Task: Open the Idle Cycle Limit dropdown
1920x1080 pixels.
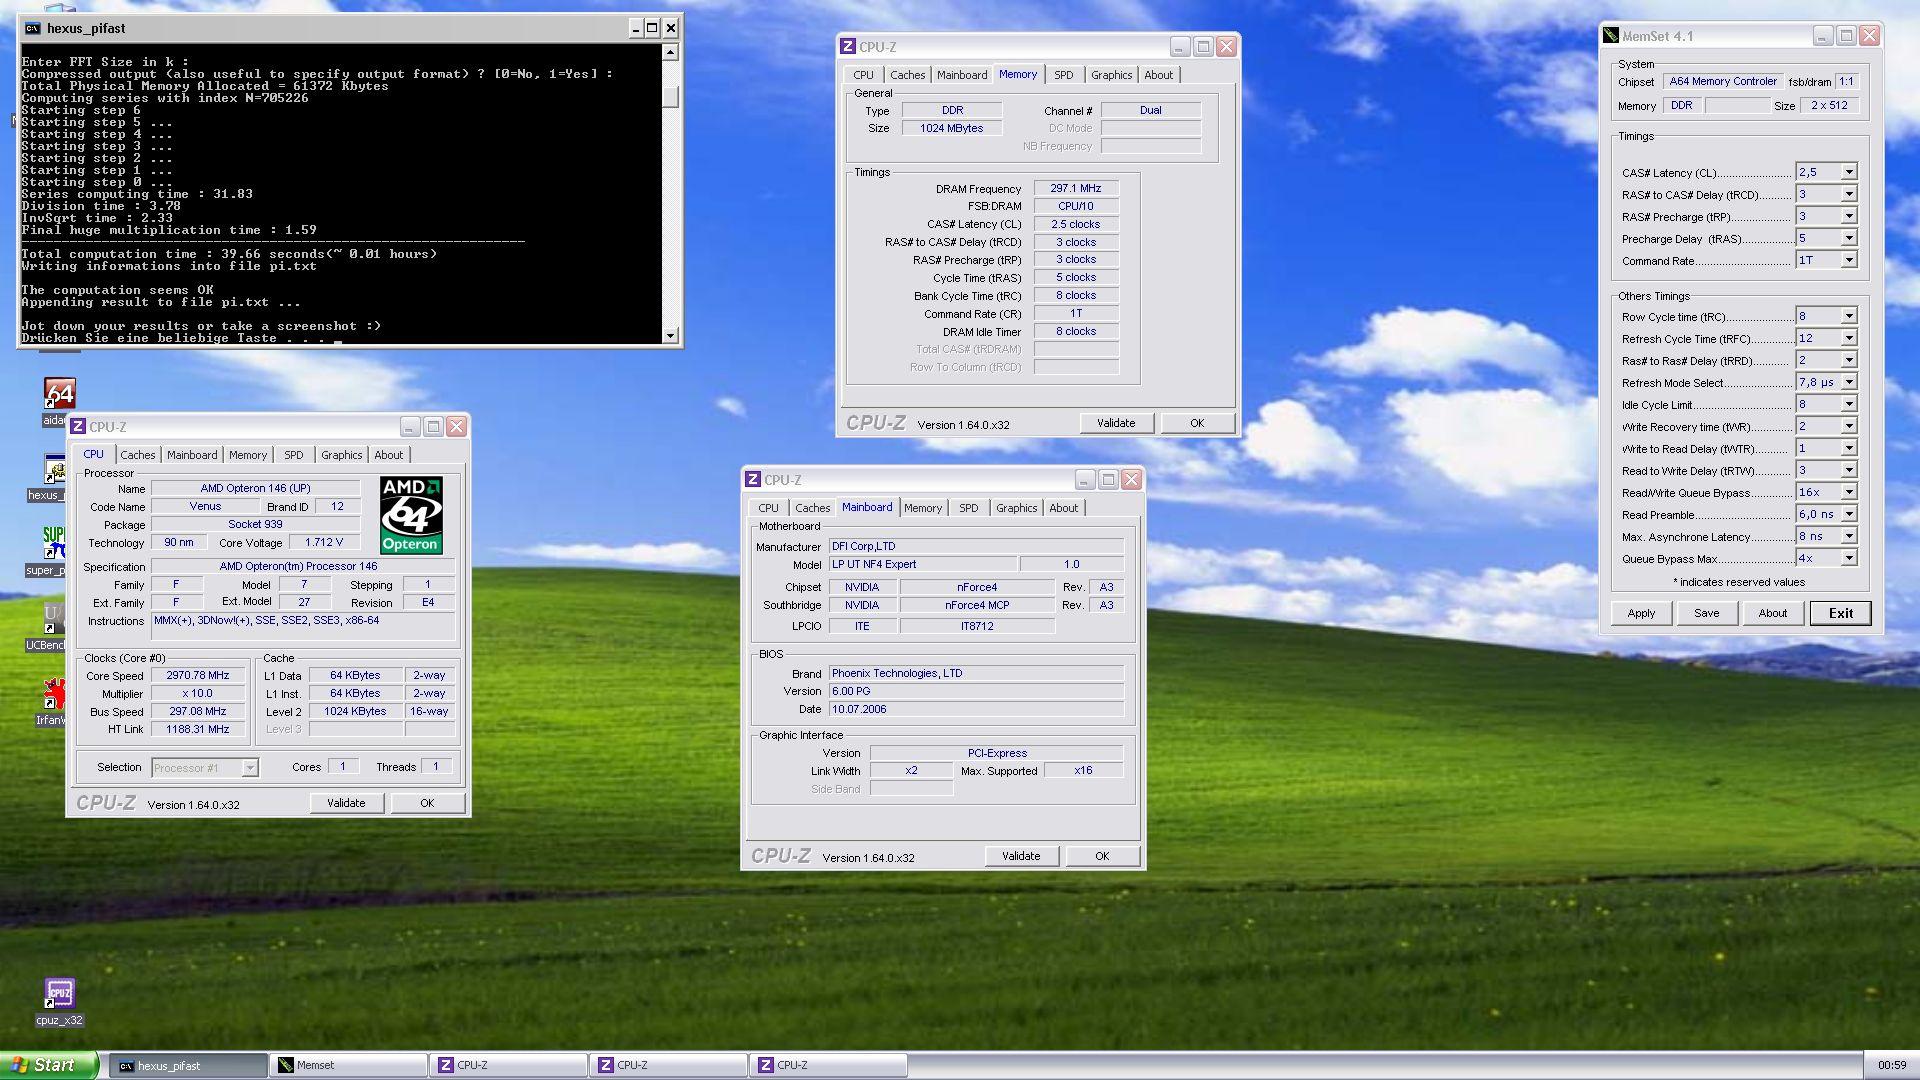Action: click(1849, 404)
